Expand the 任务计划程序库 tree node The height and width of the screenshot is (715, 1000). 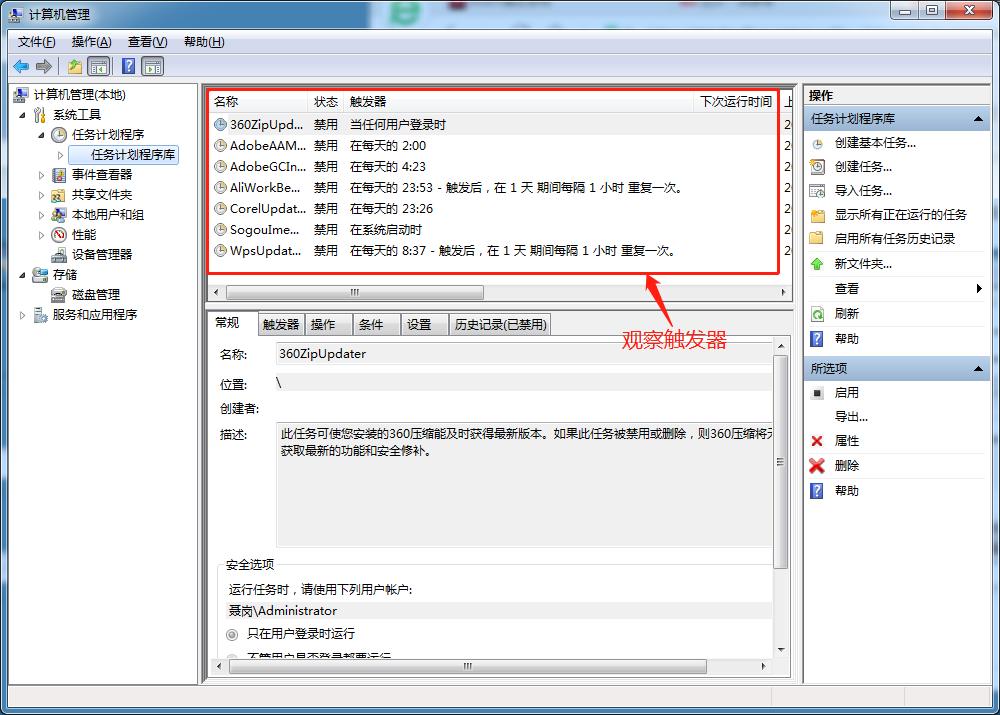(x=61, y=155)
